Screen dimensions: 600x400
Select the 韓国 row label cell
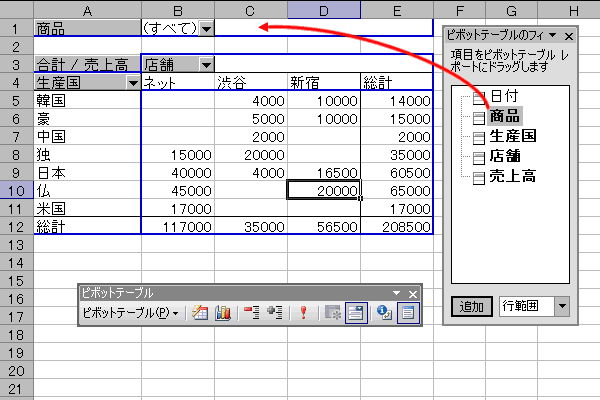pos(88,100)
